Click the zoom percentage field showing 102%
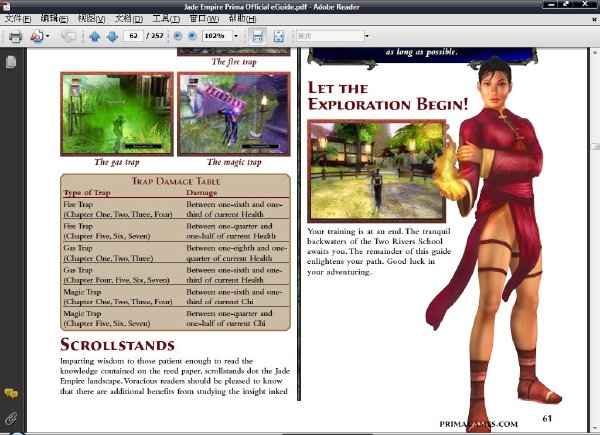This screenshot has height=435, width=600. [x=217, y=36]
